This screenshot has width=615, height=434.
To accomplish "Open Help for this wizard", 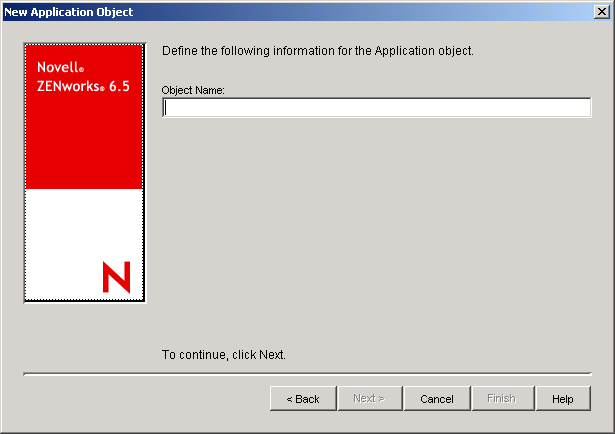I will pos(563,399).
